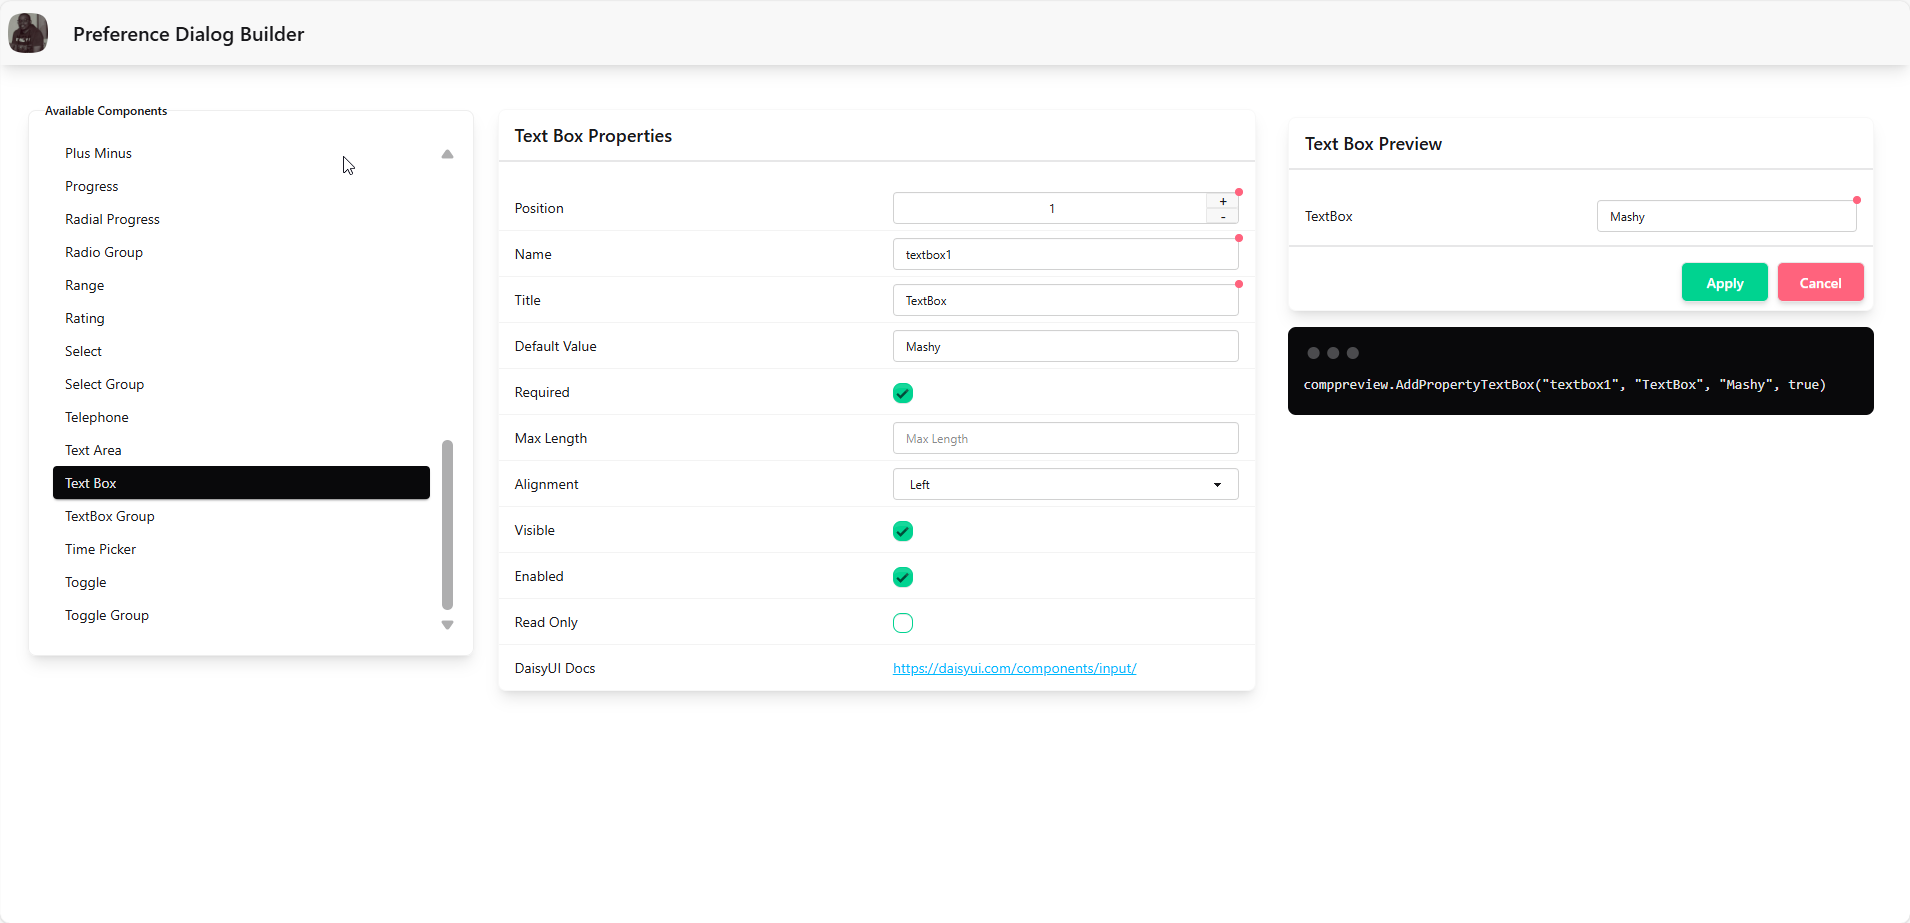
Task: Disable the Enabled checkbox
Action: point(903,577)
